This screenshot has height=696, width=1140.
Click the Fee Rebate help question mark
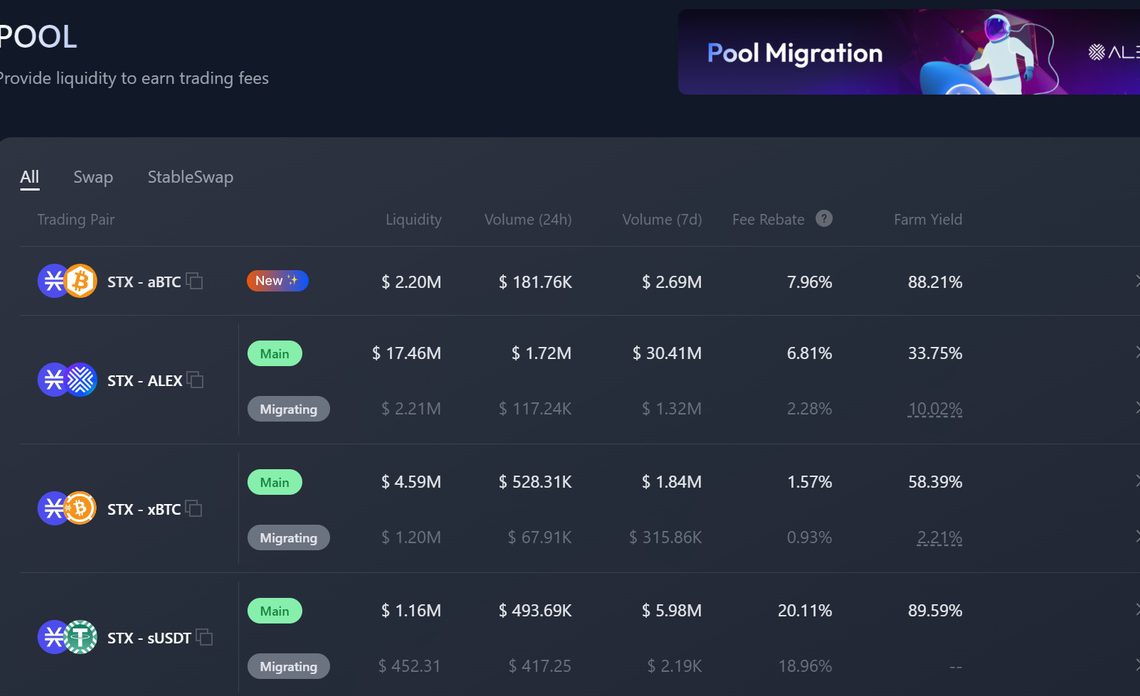824,219
